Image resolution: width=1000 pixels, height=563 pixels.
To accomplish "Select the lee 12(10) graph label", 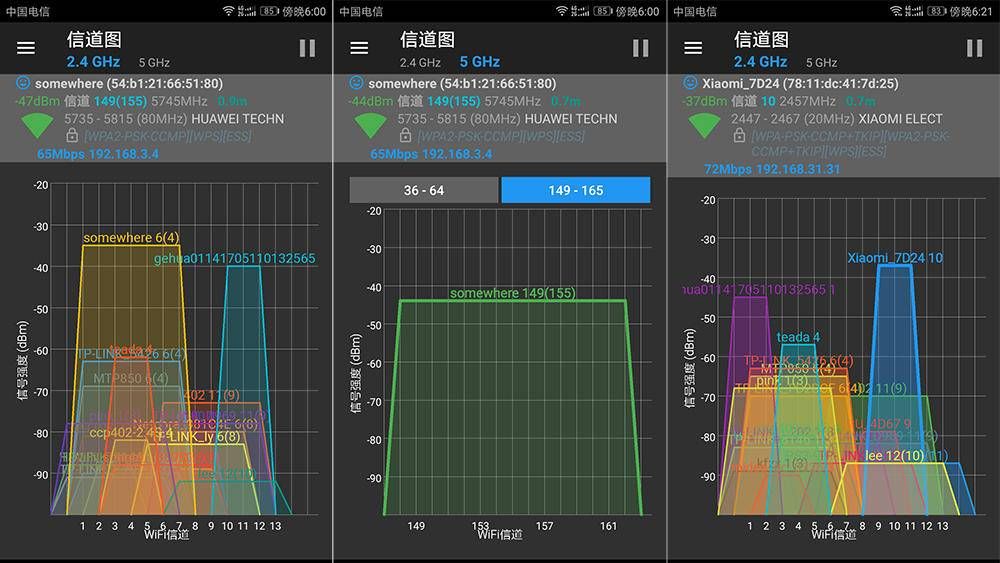I will 894,455.
